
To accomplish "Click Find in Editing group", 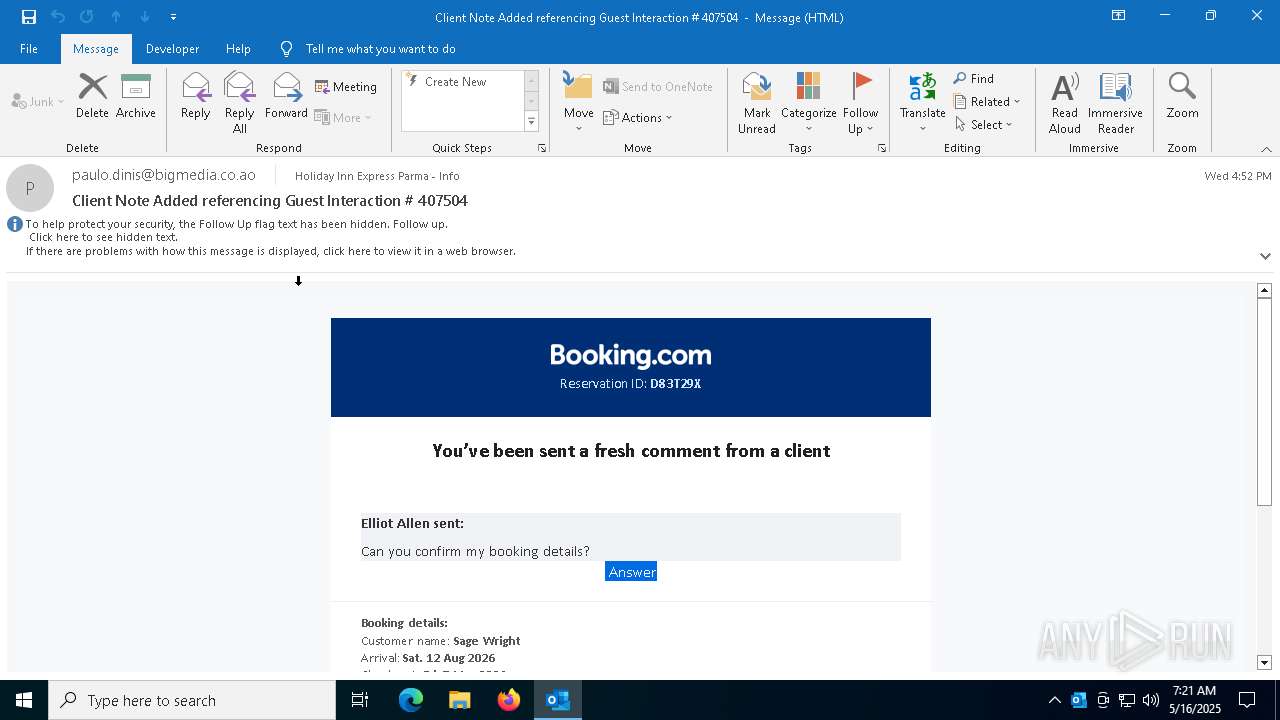I will [974, 79].
